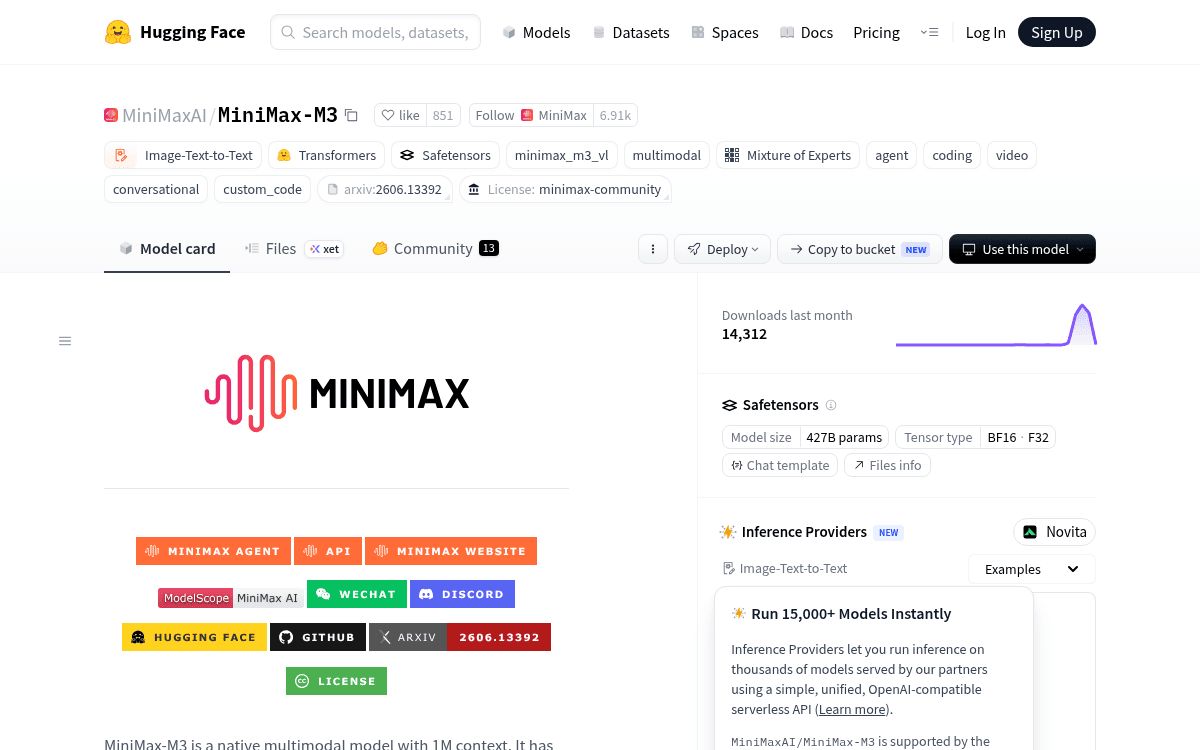Open the MiniMaxAI organization avatar link
Viewport: 1200px width, 750px height.
tap(111, 115)
